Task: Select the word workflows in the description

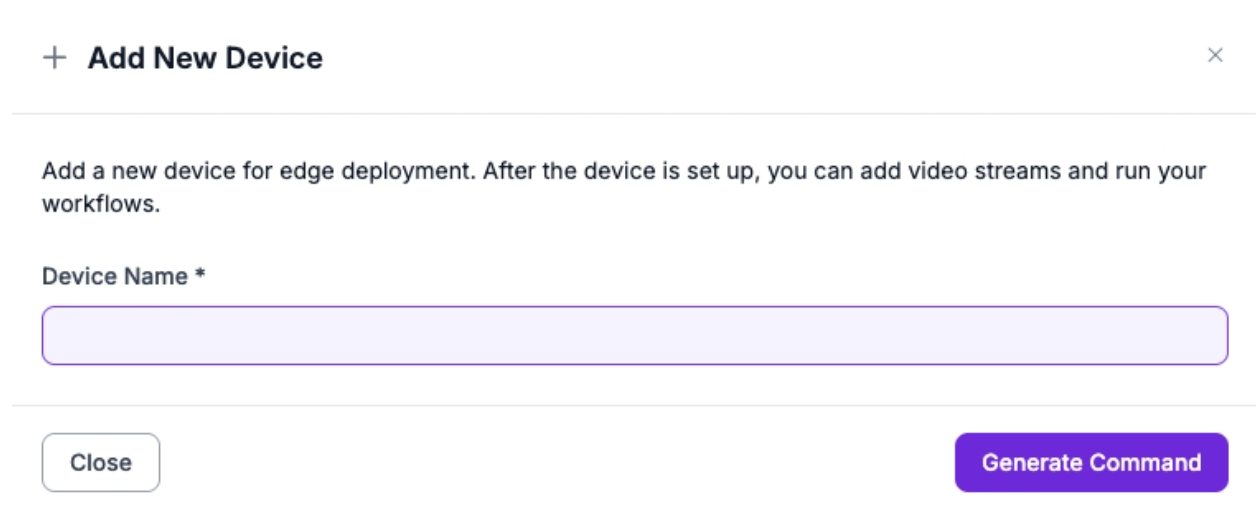Action: (99, 205)
